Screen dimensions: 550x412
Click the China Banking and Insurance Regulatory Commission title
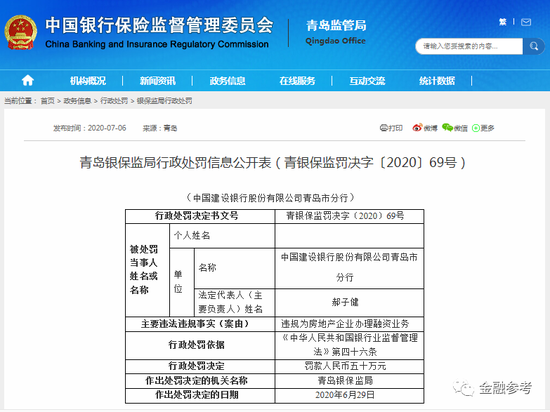pos(157,44)
